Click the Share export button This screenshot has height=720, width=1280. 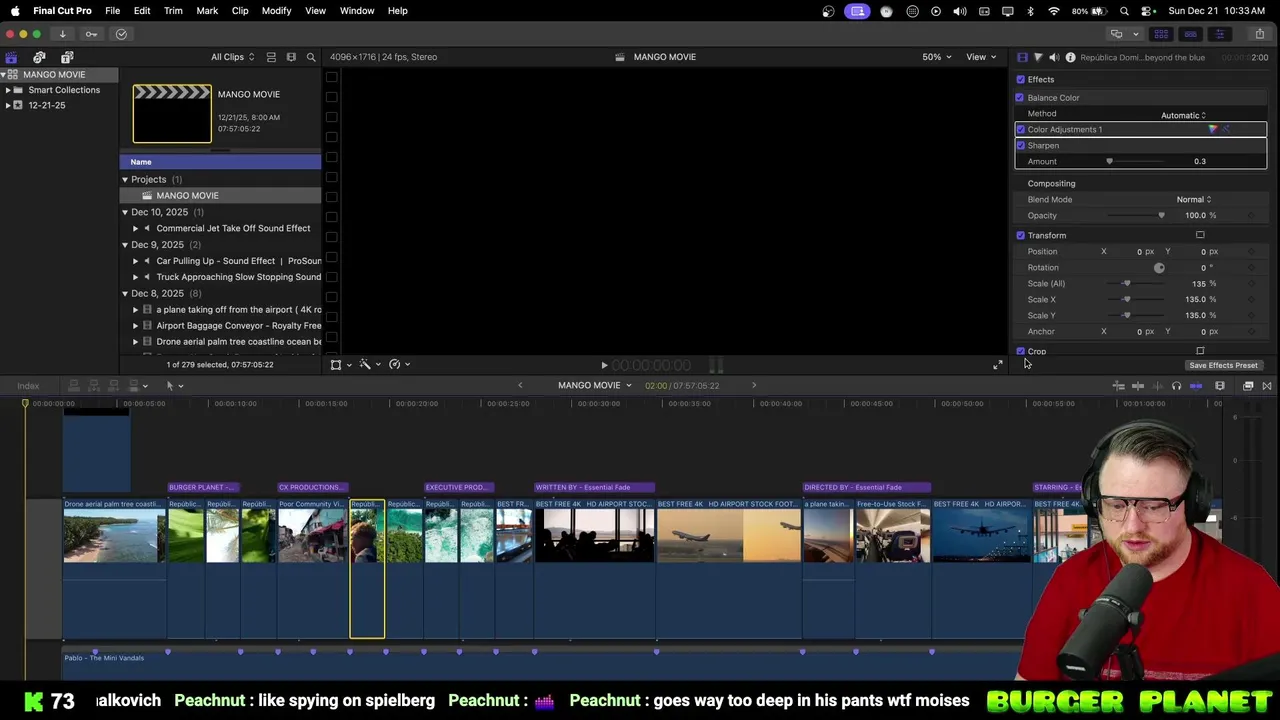[x=1259, y=34]
